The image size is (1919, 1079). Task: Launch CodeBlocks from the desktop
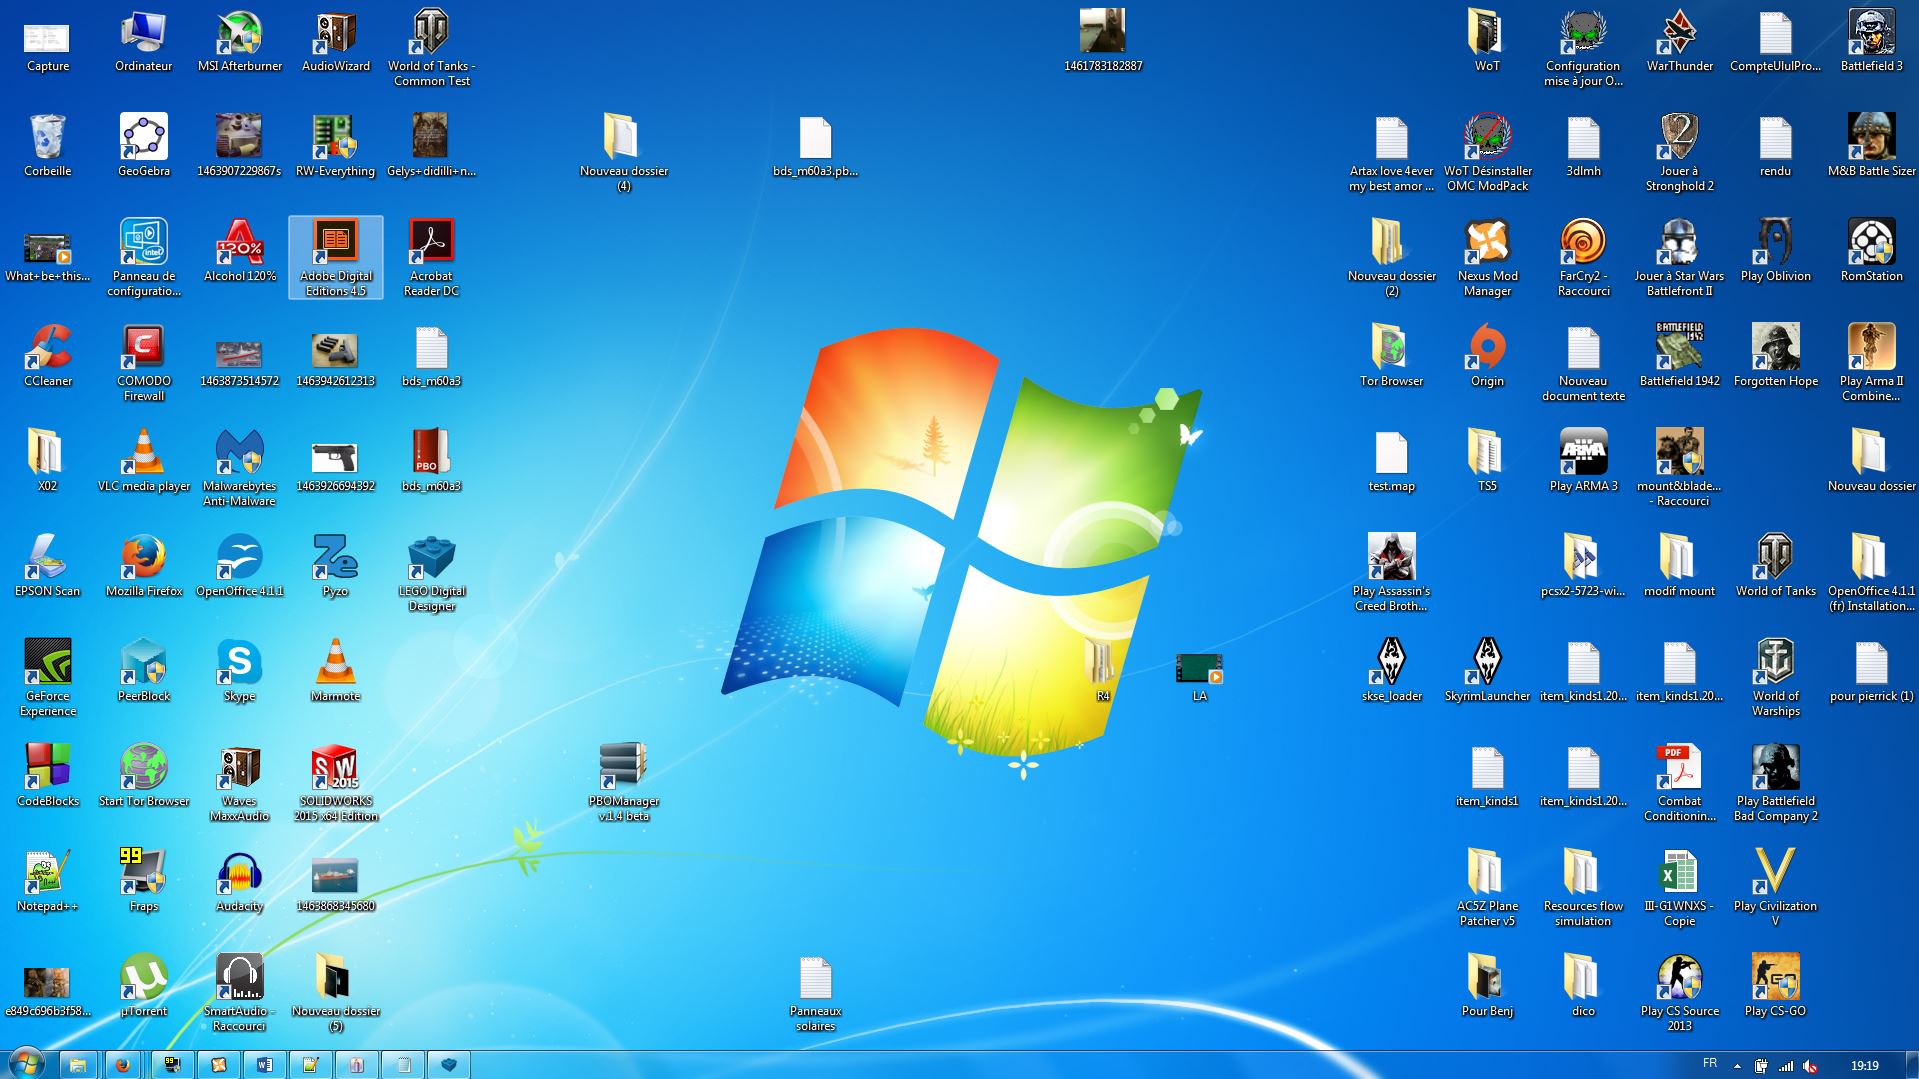point(48,777)
